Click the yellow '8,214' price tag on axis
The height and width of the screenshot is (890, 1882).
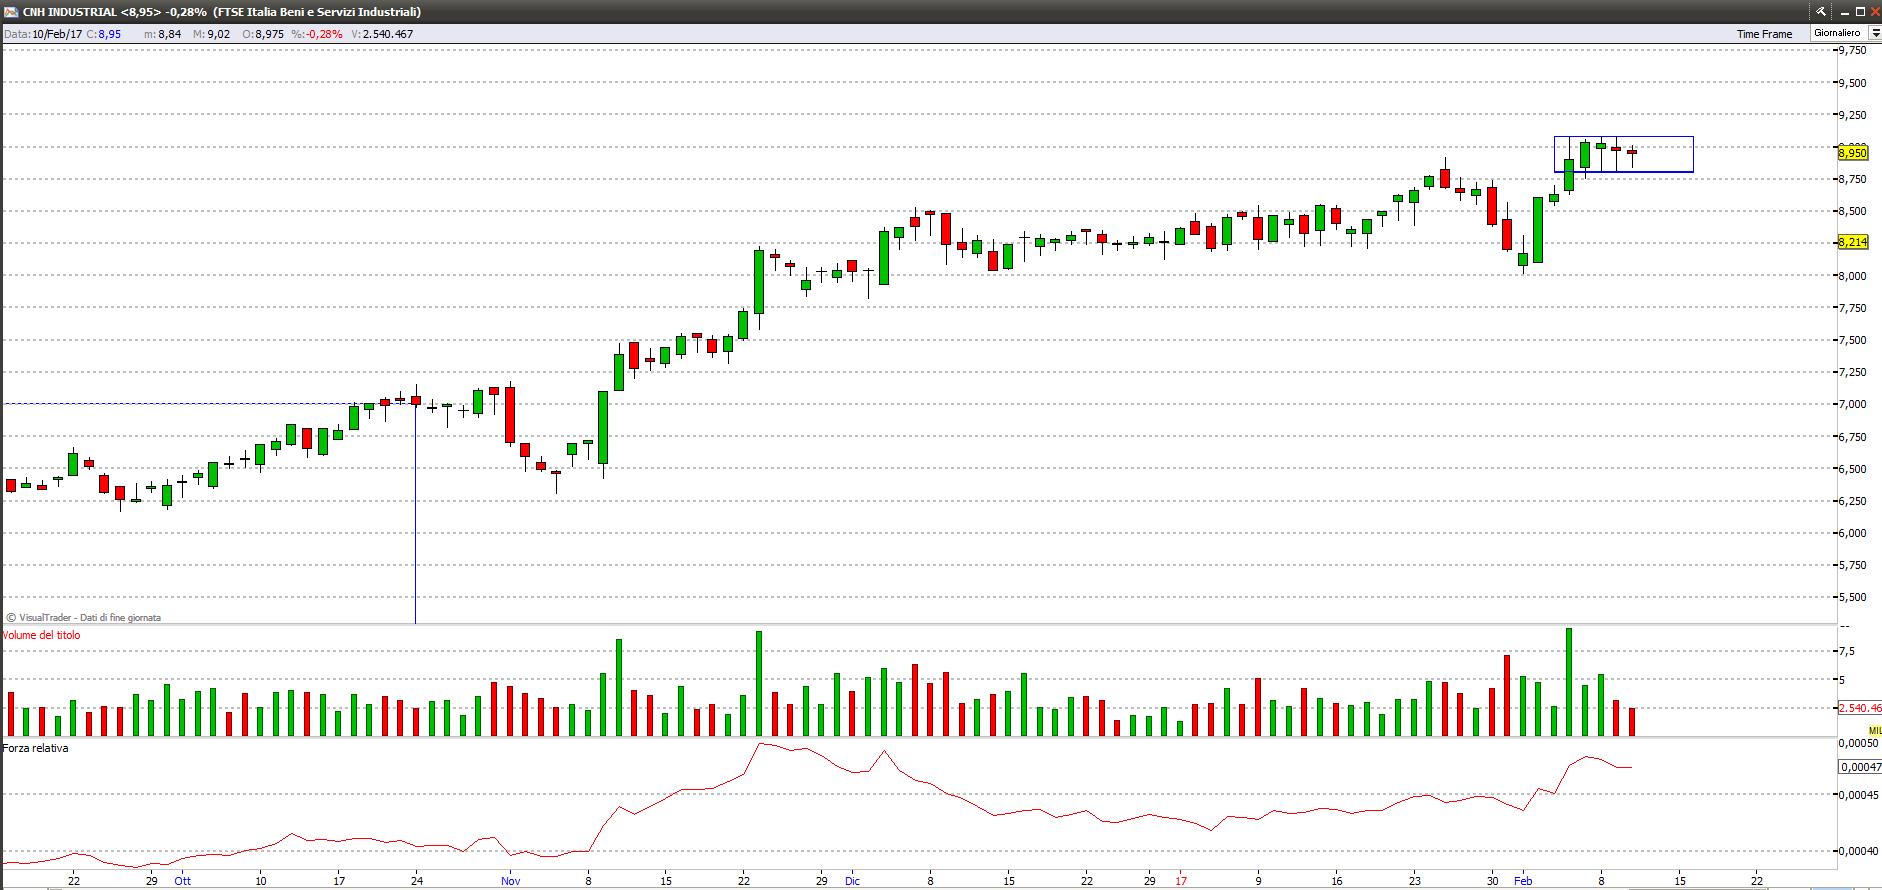click(x=1852, y=242)
